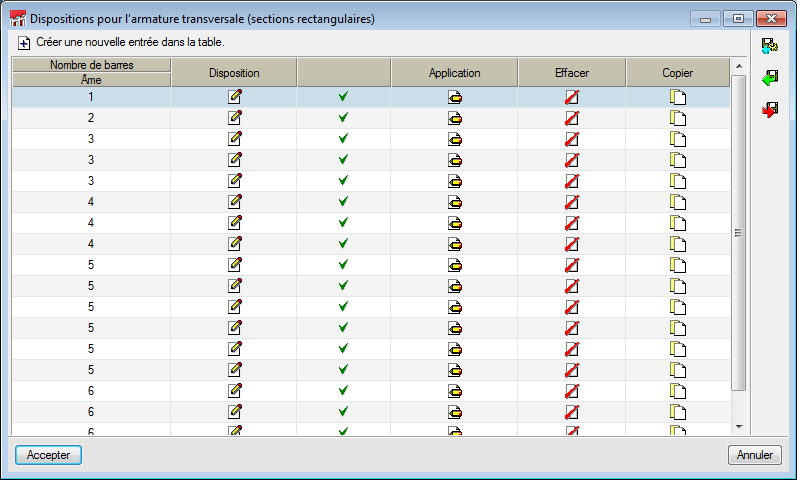Viewport: 797px width, 480px height.
Task: Click the app icon in the title bar
Action: pos(18,19)
